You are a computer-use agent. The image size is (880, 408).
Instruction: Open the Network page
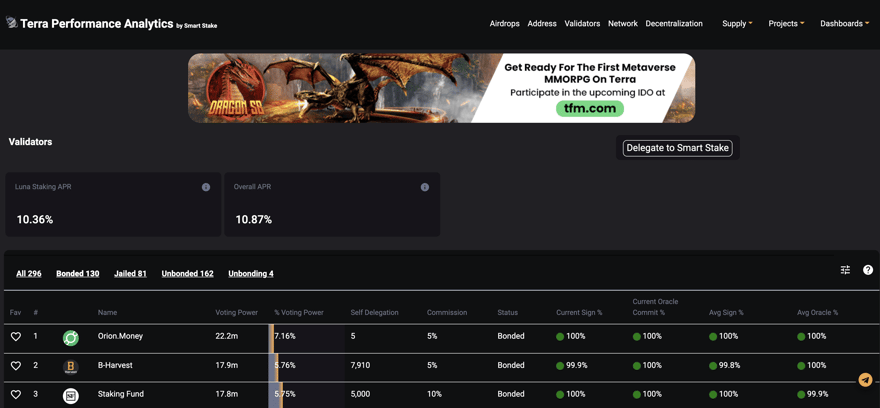(x=623, y=24)
